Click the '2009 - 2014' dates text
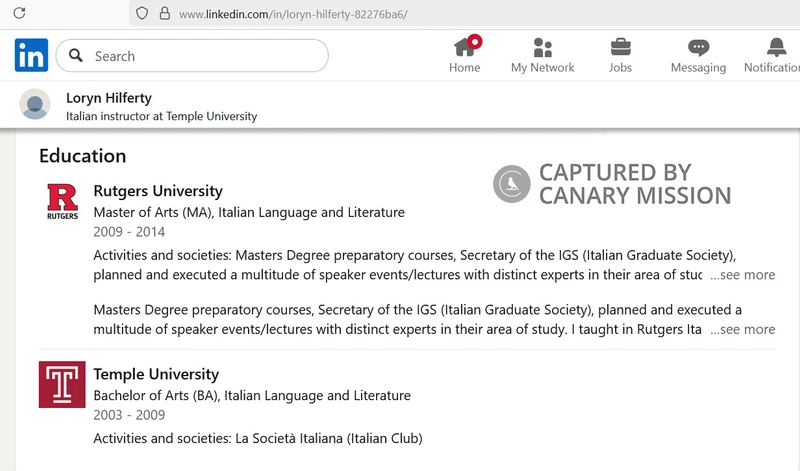The width and height of the screenshot is (800, 471). tap(129, 232)
